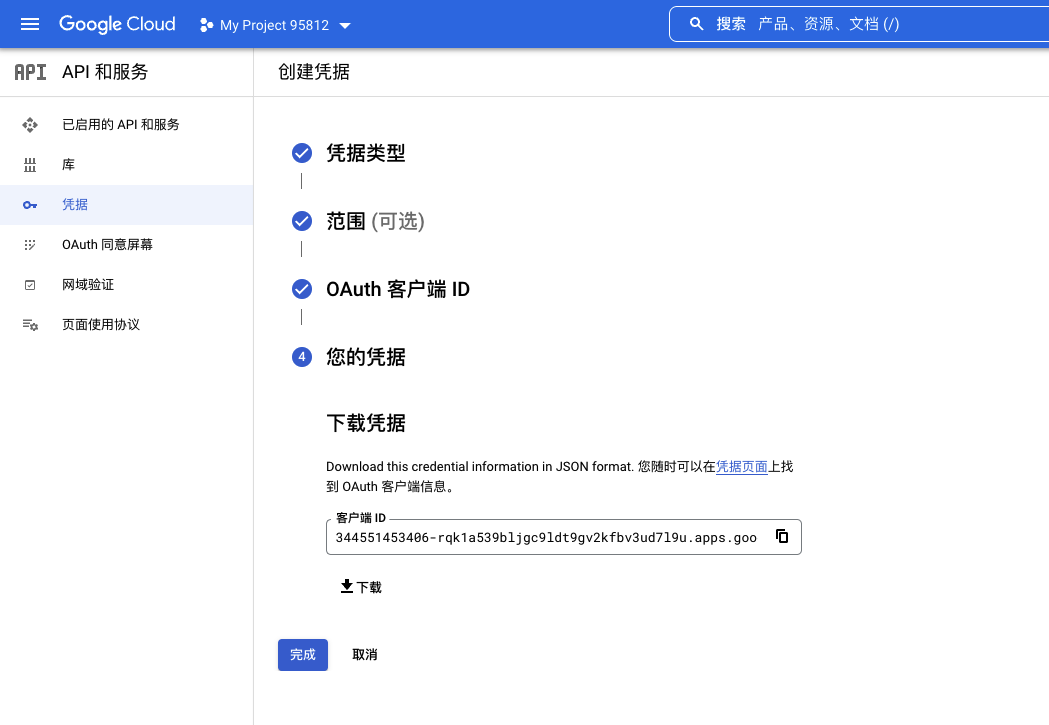The height and width of the screenshot is (725, 1049).
Task: Click the API logo icon in sidebar header
Action: click(x=30, y=72)
